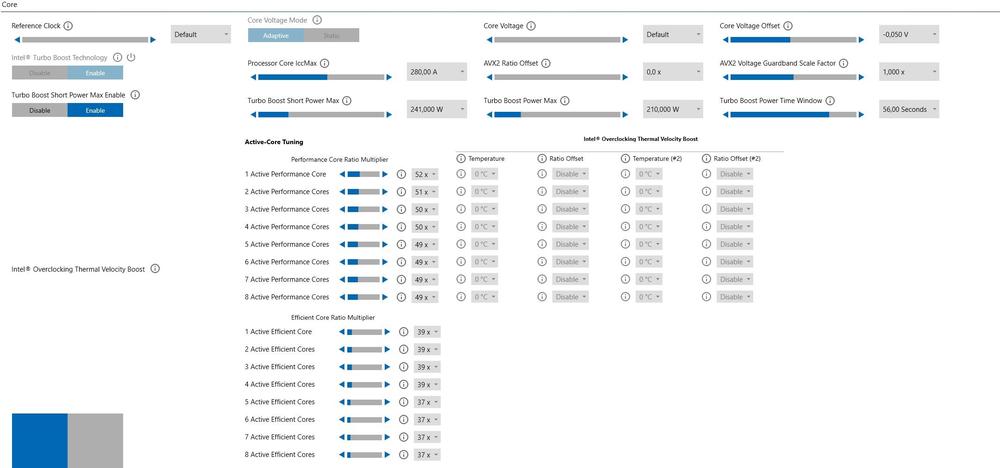Click the Turbo Boost Short Power Max slider track

320,115
